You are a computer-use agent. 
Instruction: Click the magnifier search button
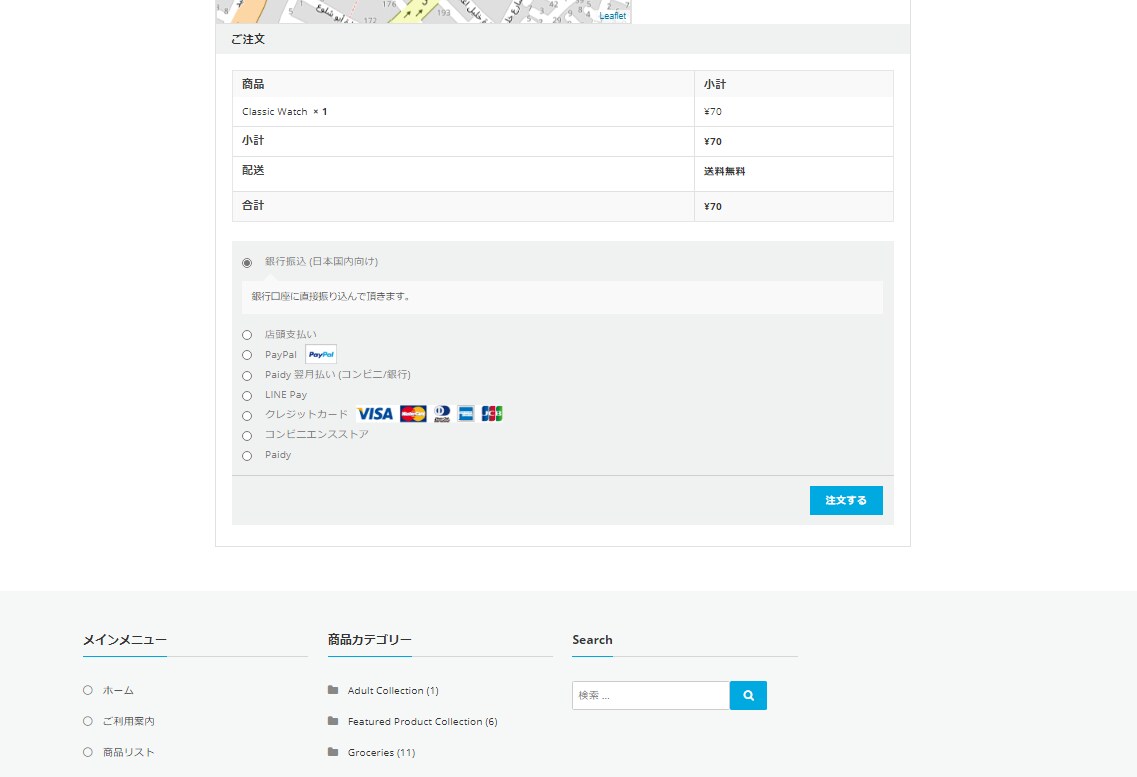pyautogui.click(x=748, y=696)
